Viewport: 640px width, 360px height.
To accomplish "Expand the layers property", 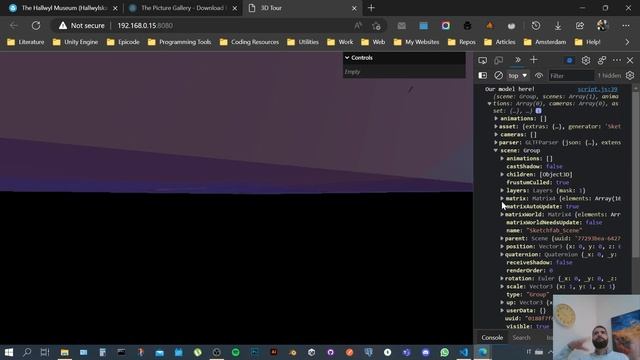I will (x=502, y=190).
